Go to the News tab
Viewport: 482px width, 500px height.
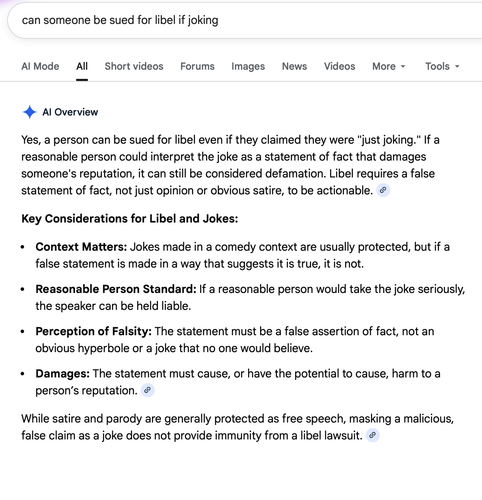[x=294, y=66]
